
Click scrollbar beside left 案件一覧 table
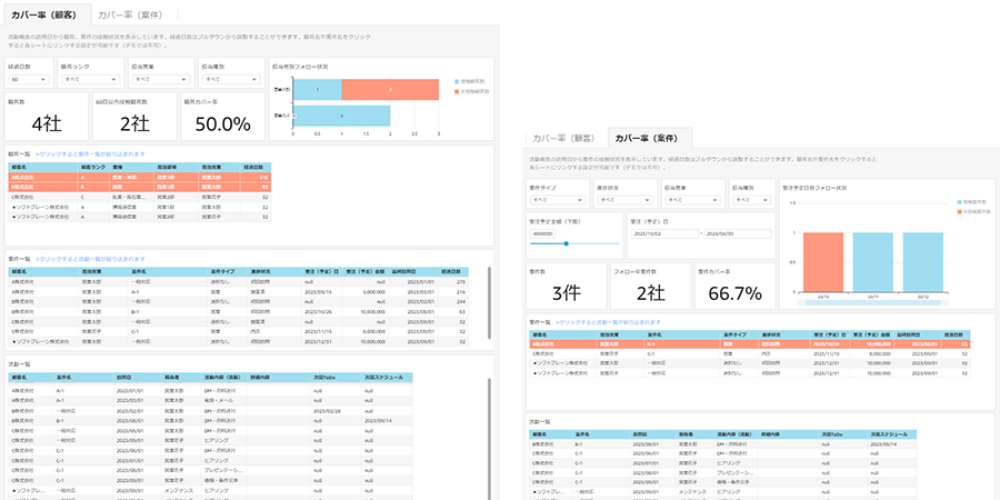(x=489, y=300)
